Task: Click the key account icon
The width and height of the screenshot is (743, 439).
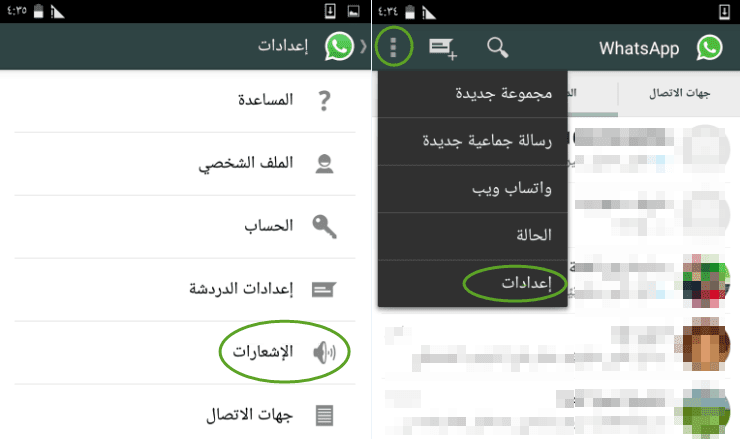Action: tap(325, 227)
